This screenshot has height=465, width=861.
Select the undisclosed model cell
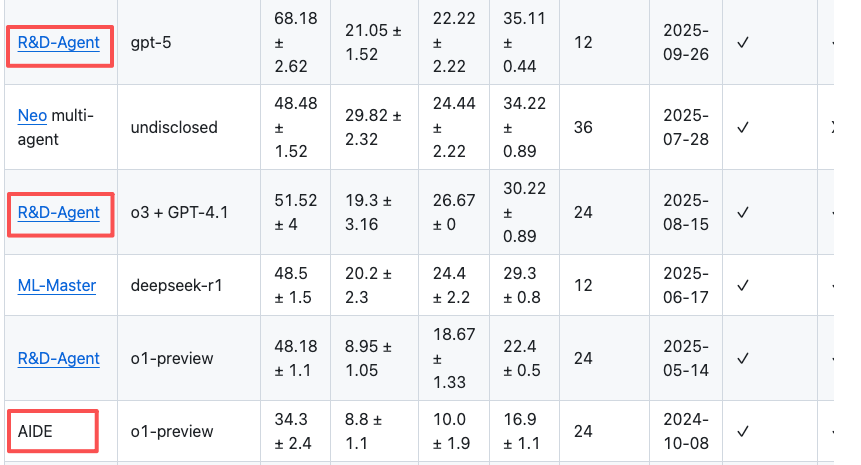[x=174, y=128]
